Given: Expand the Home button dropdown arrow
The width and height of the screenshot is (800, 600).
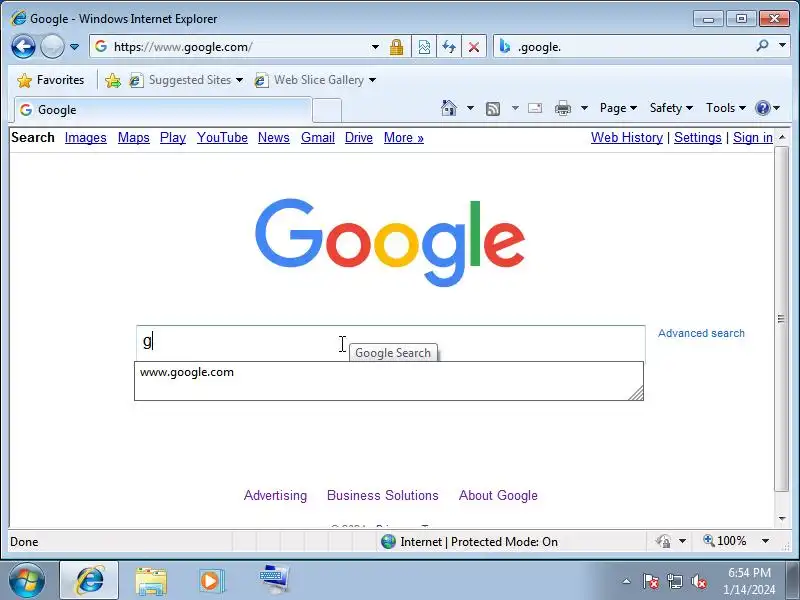Looking at the screenshot, I should 470,108.
